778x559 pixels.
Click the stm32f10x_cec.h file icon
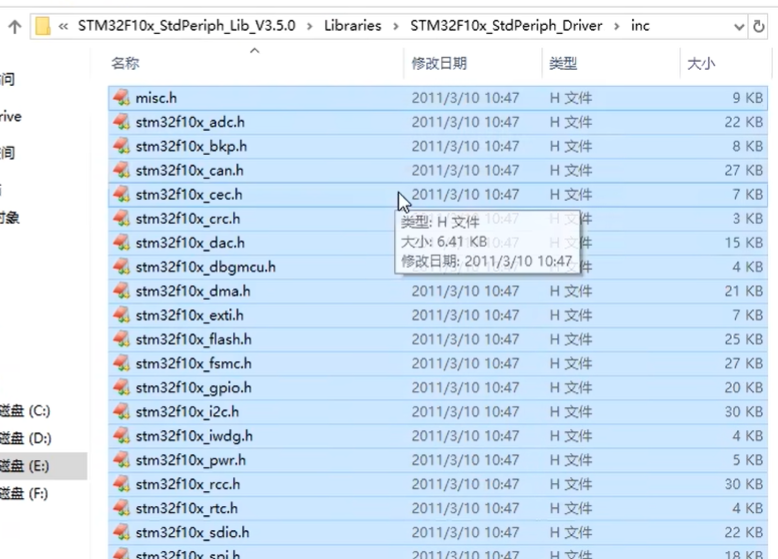pyautogui.click(x=121, y=194)
